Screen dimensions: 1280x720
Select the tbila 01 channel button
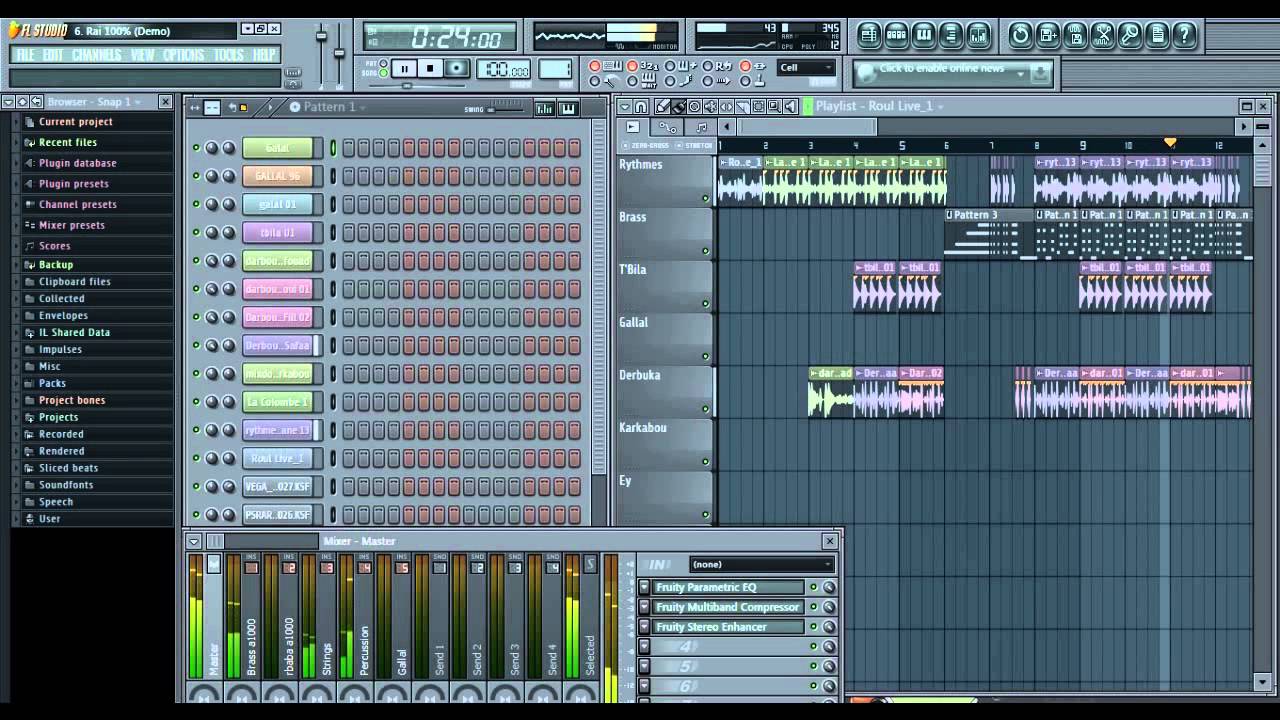(x=278, y=232)
